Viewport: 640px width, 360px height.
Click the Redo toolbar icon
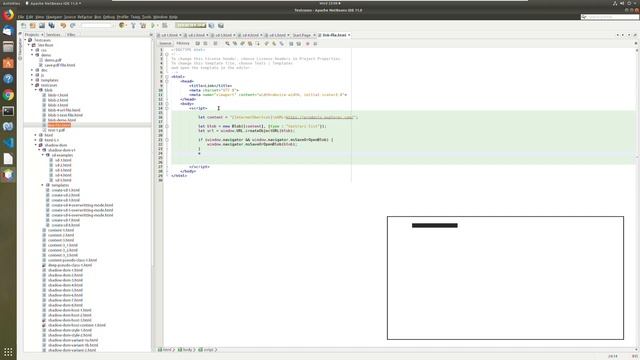pyautogui.click(x=73, y=25)
